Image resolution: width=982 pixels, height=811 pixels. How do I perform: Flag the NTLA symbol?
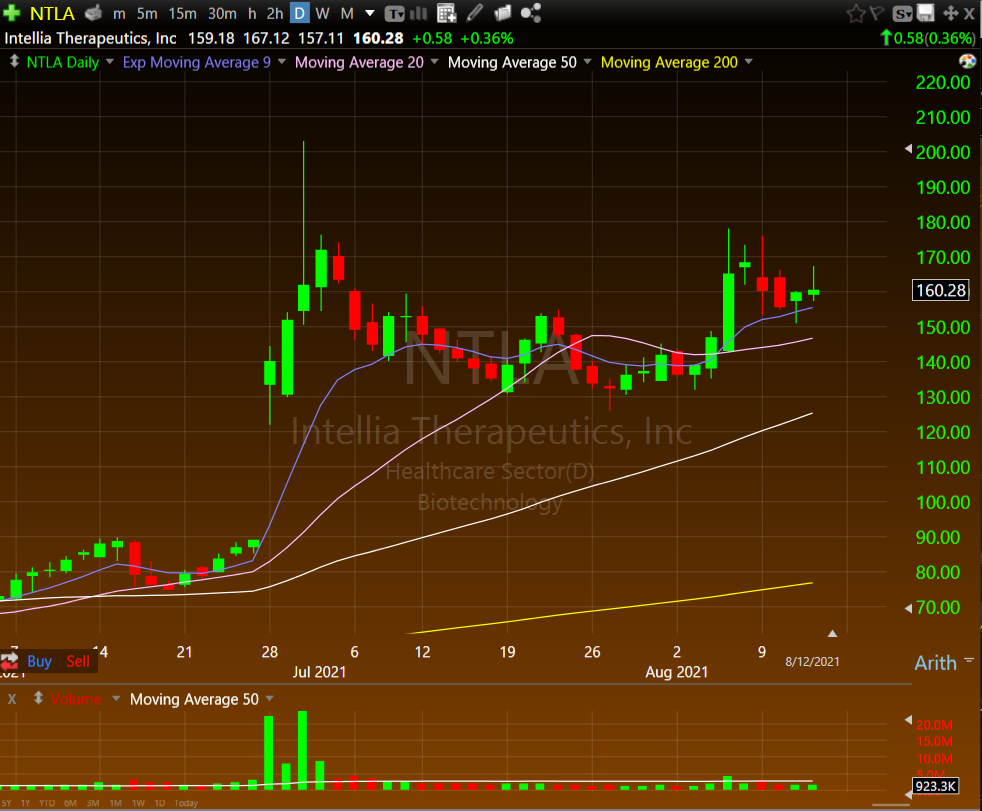coord(877,13)
